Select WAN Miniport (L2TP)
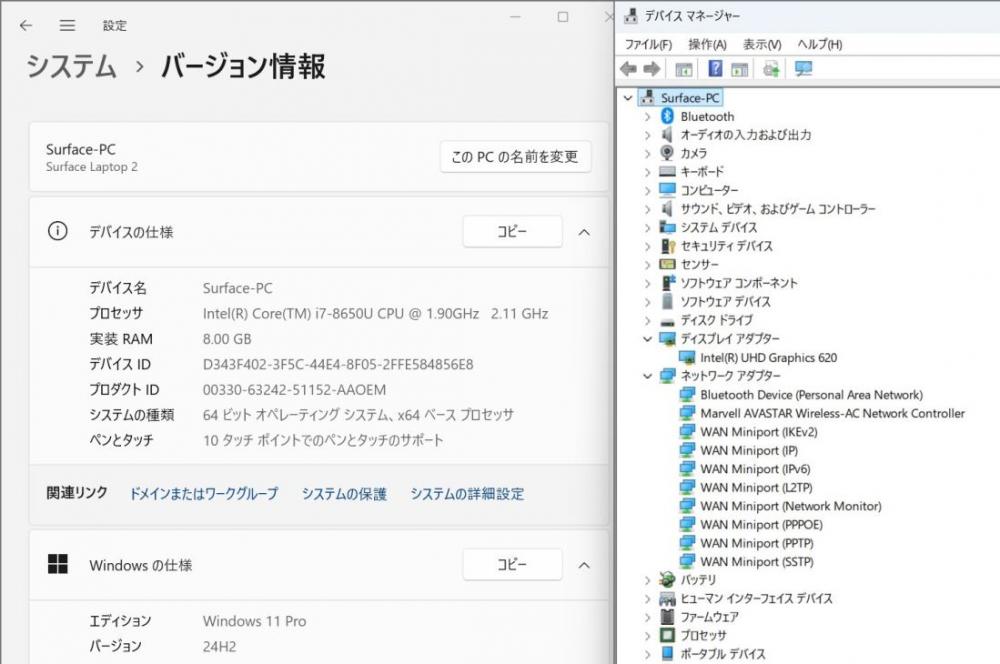Viewport: 1000px width, 664px height. [x=756, y=487]
